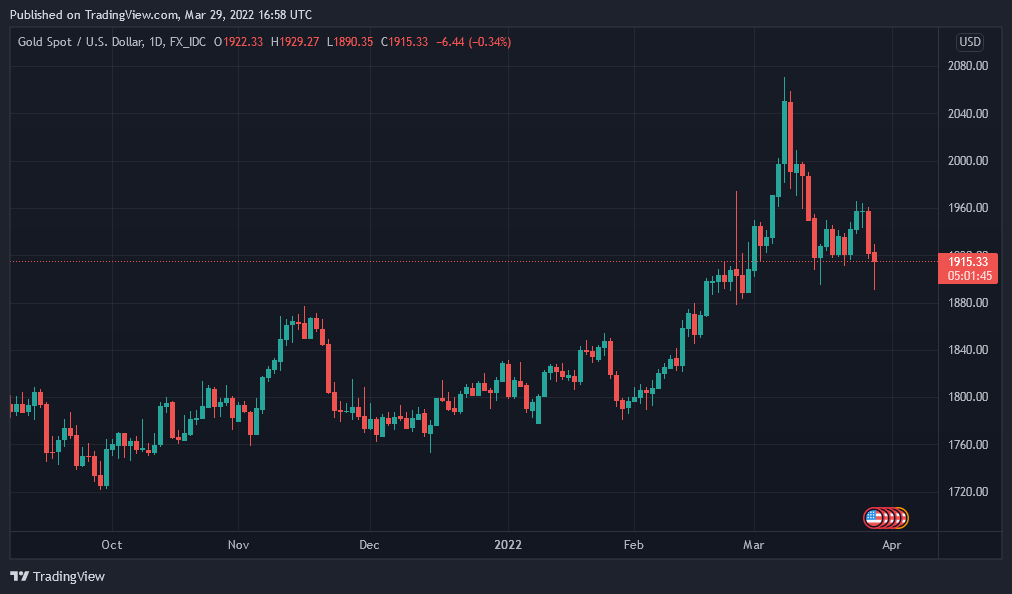This screenshot has width=1012, height=594.
Task: Click the Mar label on time axis
Action: [x=753, y=545]
